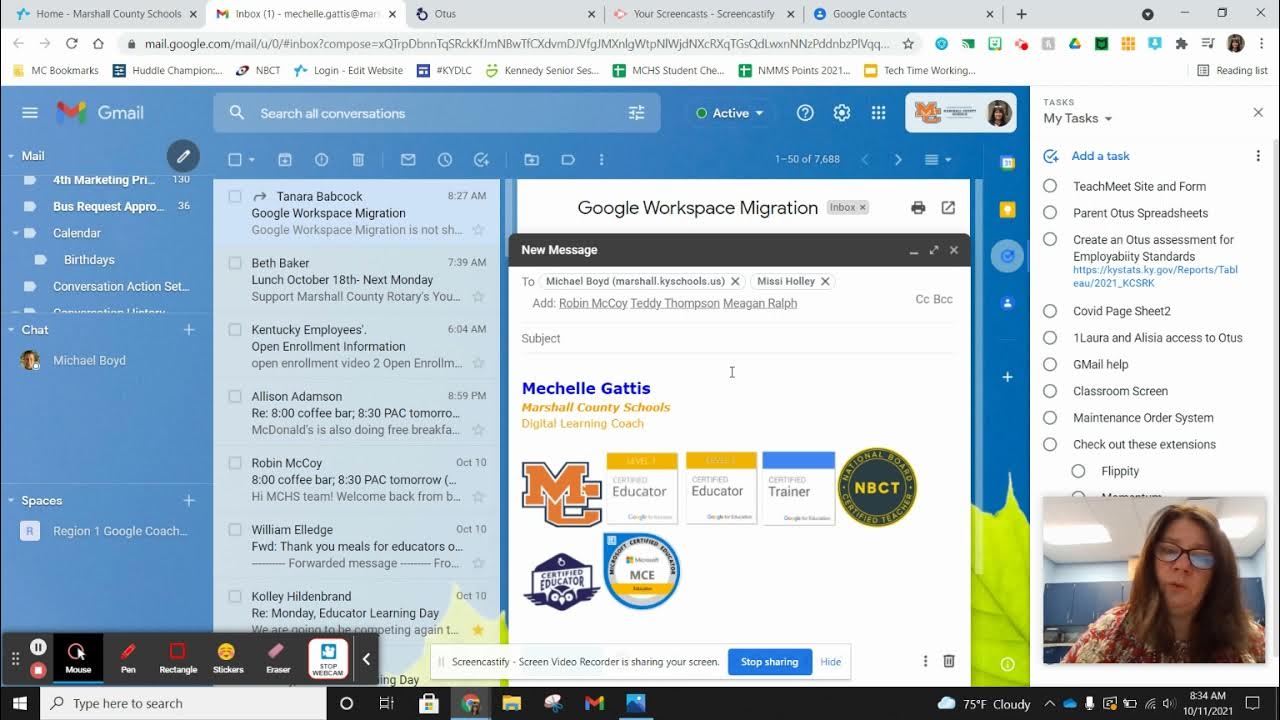
Task: Open Google Keep in side panel
Action: click(x=1007, y=210)
